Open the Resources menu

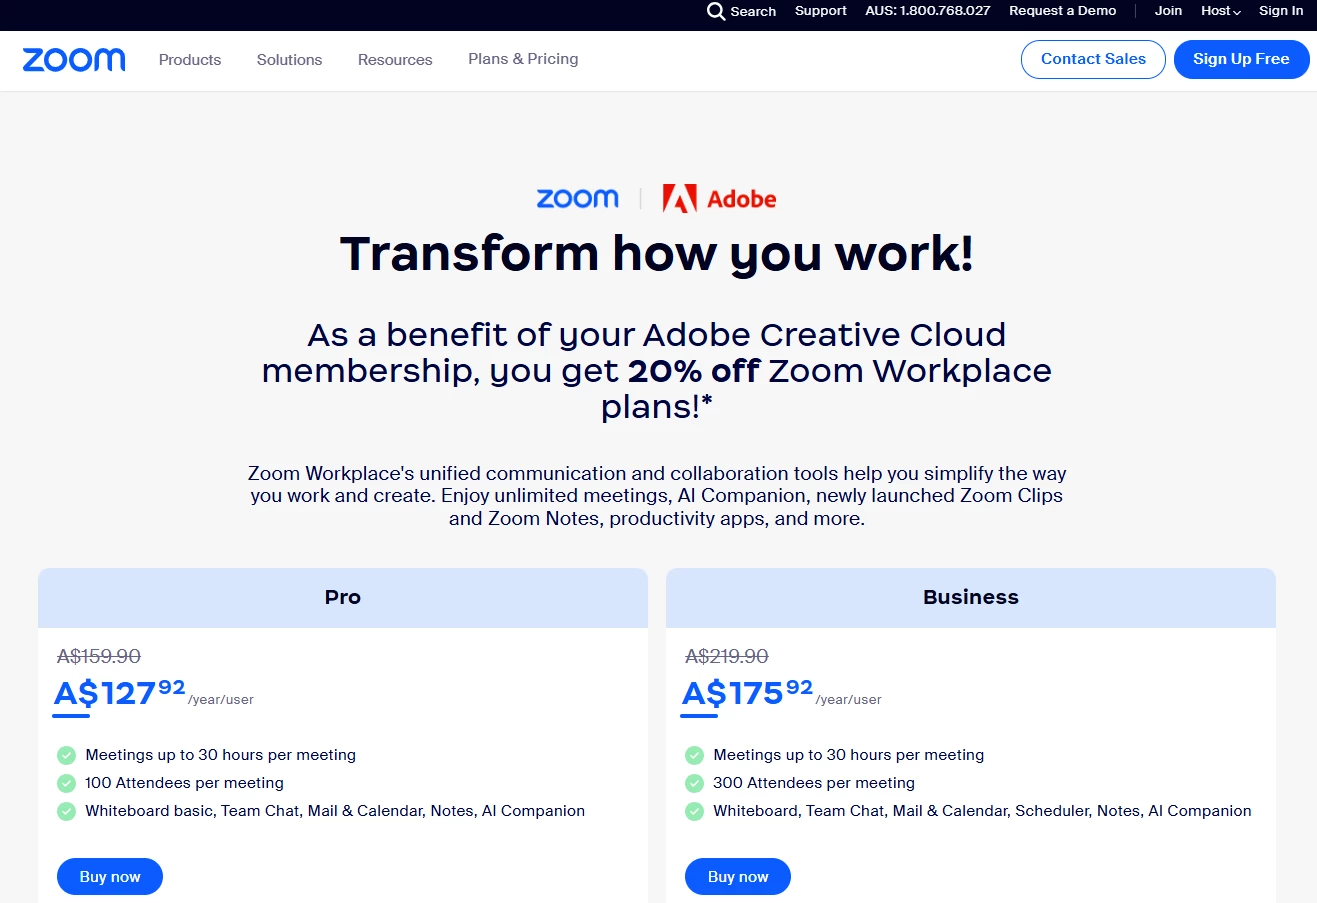coord(395,60)
